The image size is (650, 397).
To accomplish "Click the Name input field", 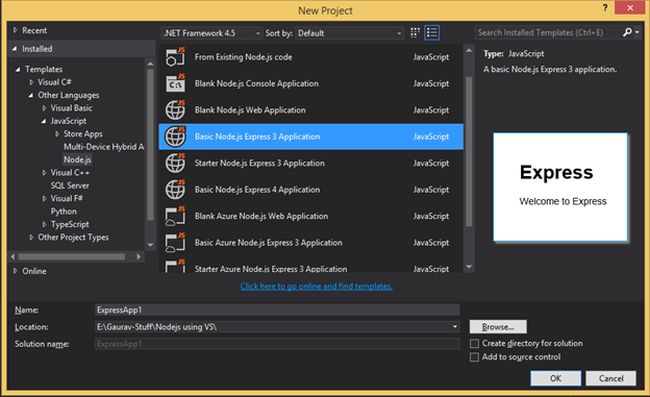I will pyautogui.click(x=277, y=310).
